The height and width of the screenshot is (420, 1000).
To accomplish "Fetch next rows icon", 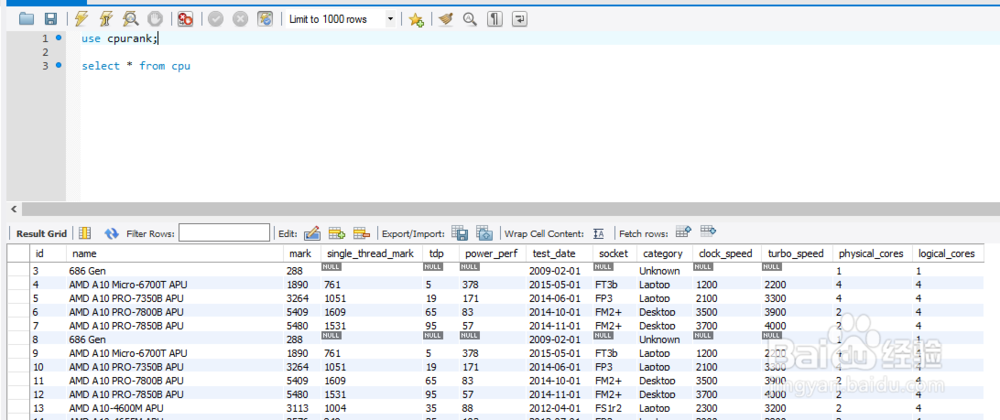I will pos(684,232).
